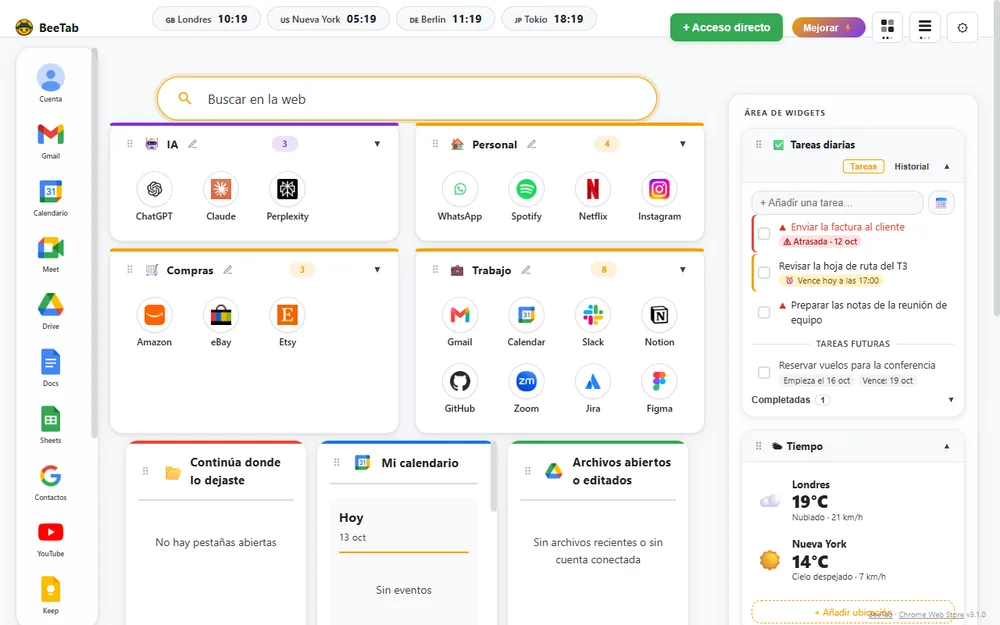Open the calendar date picker for tasks
This screenshot has height=625, width=1000.
[941, 203]
